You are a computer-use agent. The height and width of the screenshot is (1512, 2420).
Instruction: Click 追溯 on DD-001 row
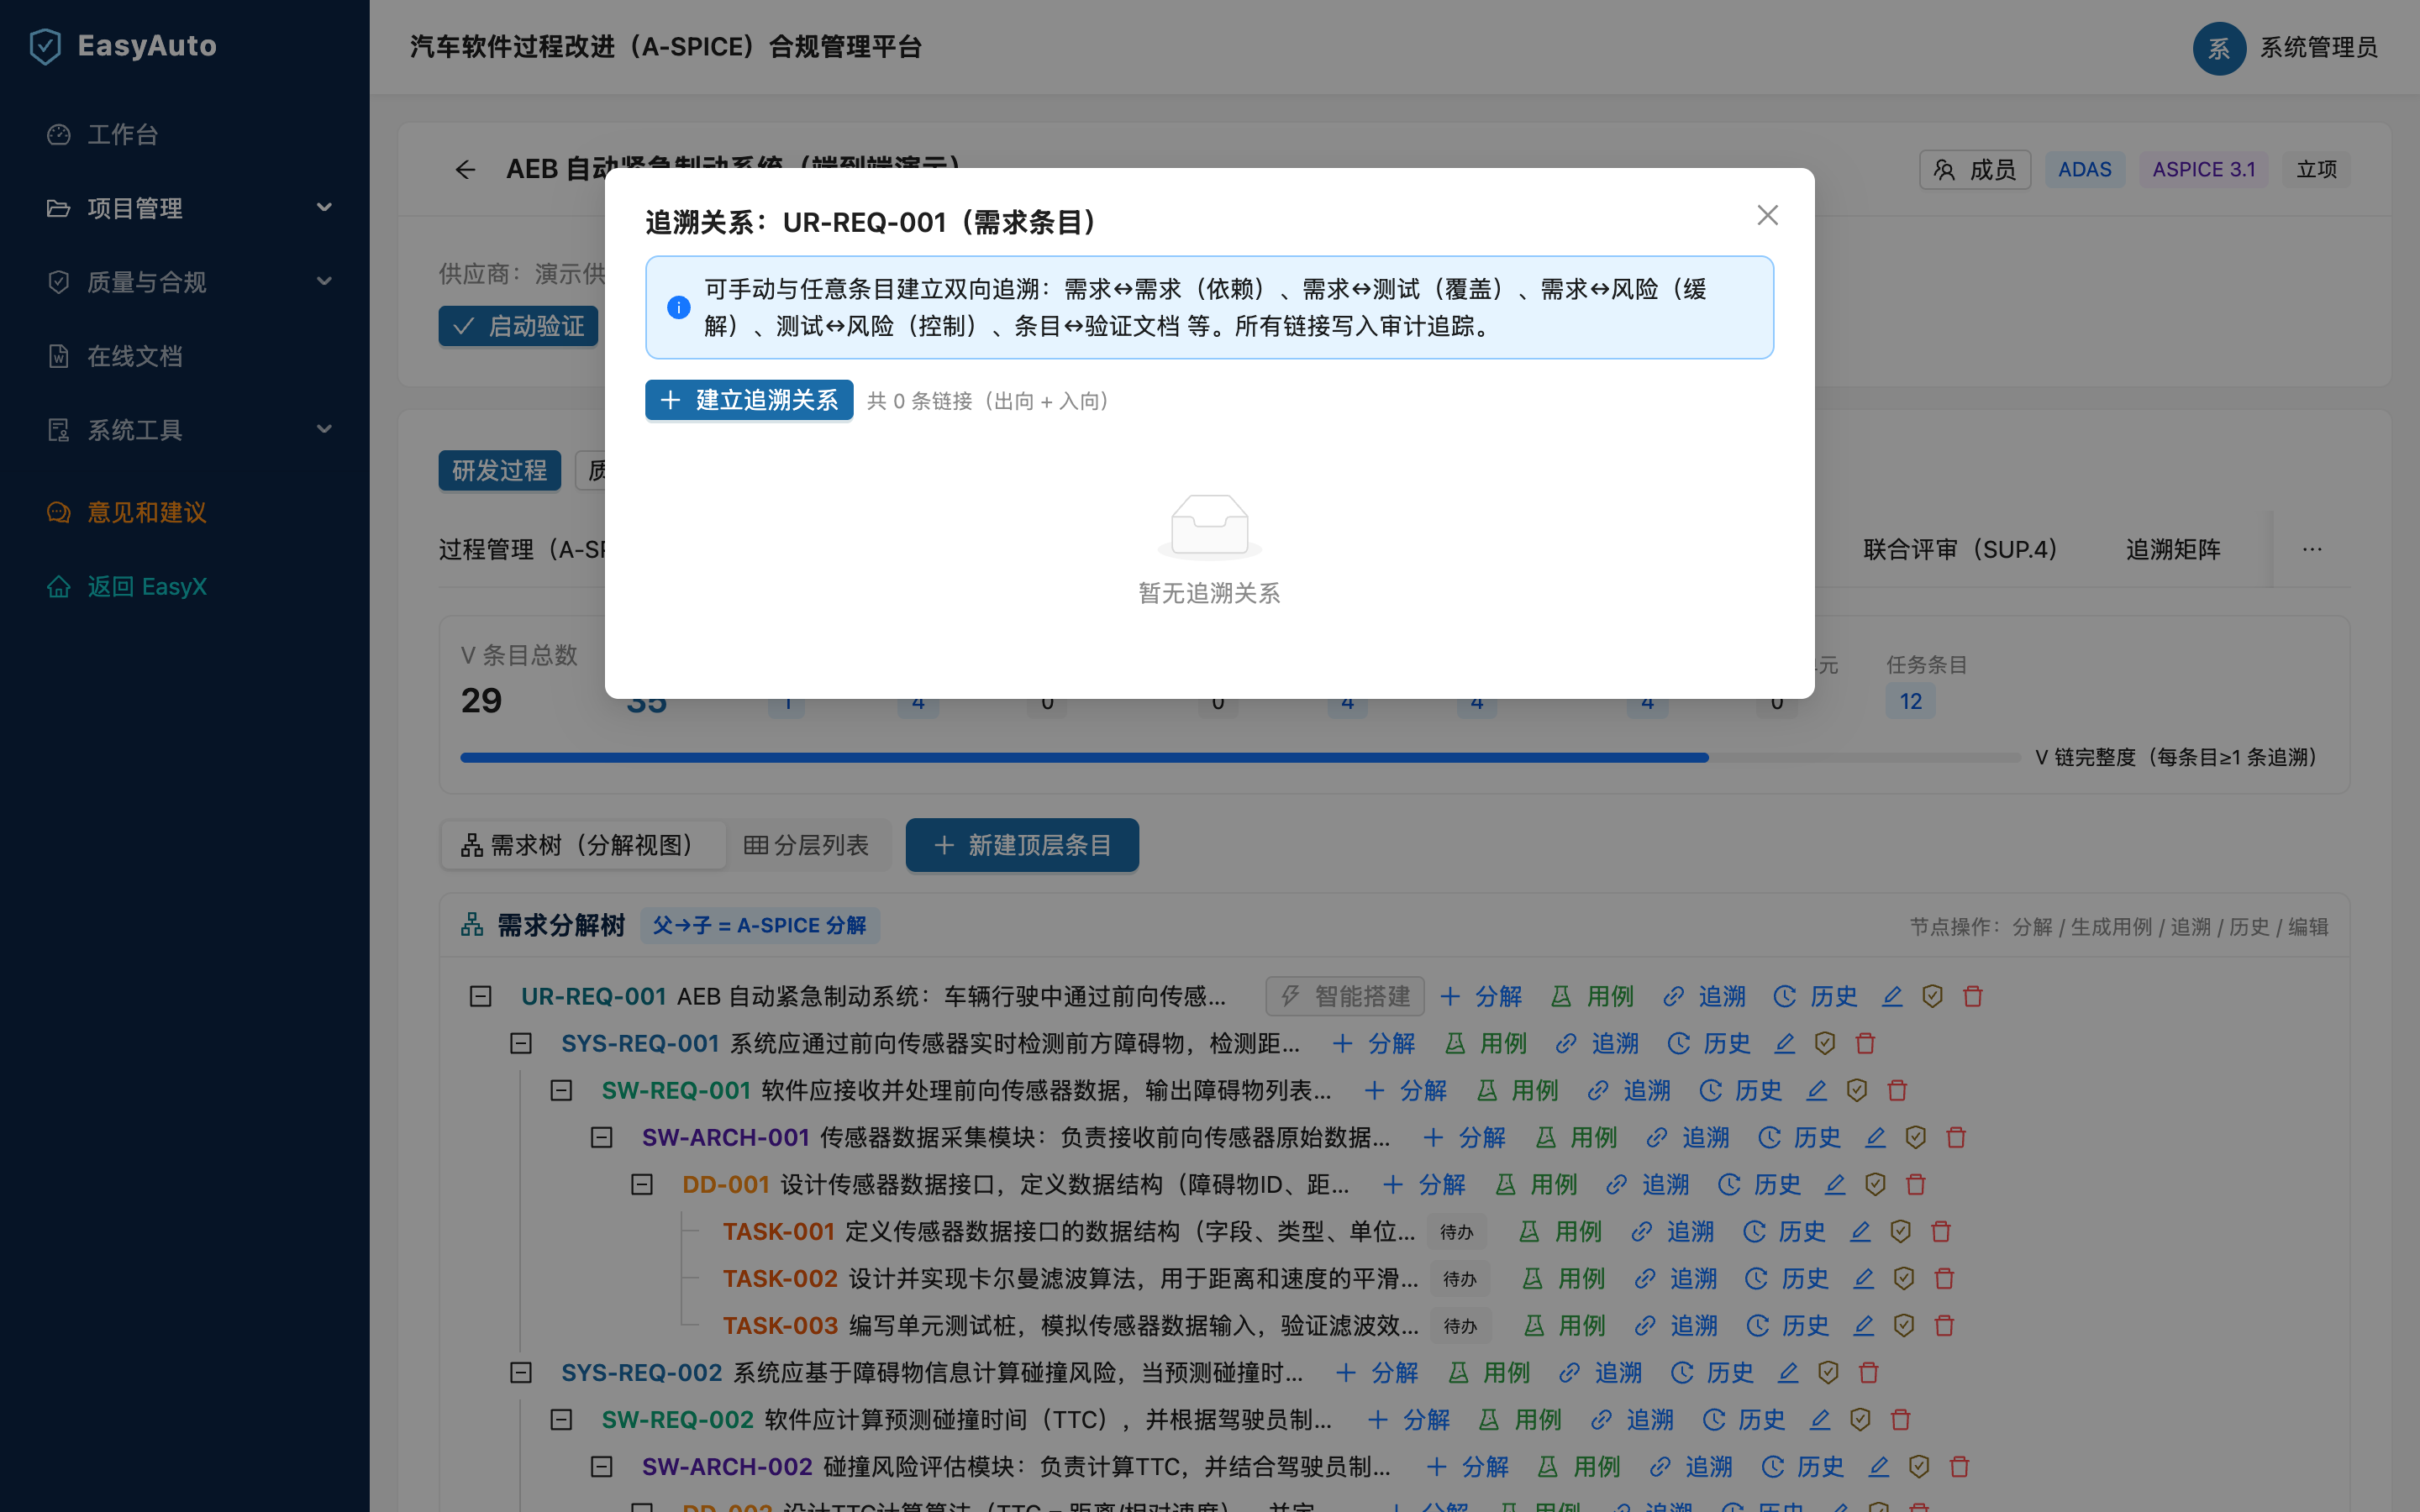pos(1647,1184)
